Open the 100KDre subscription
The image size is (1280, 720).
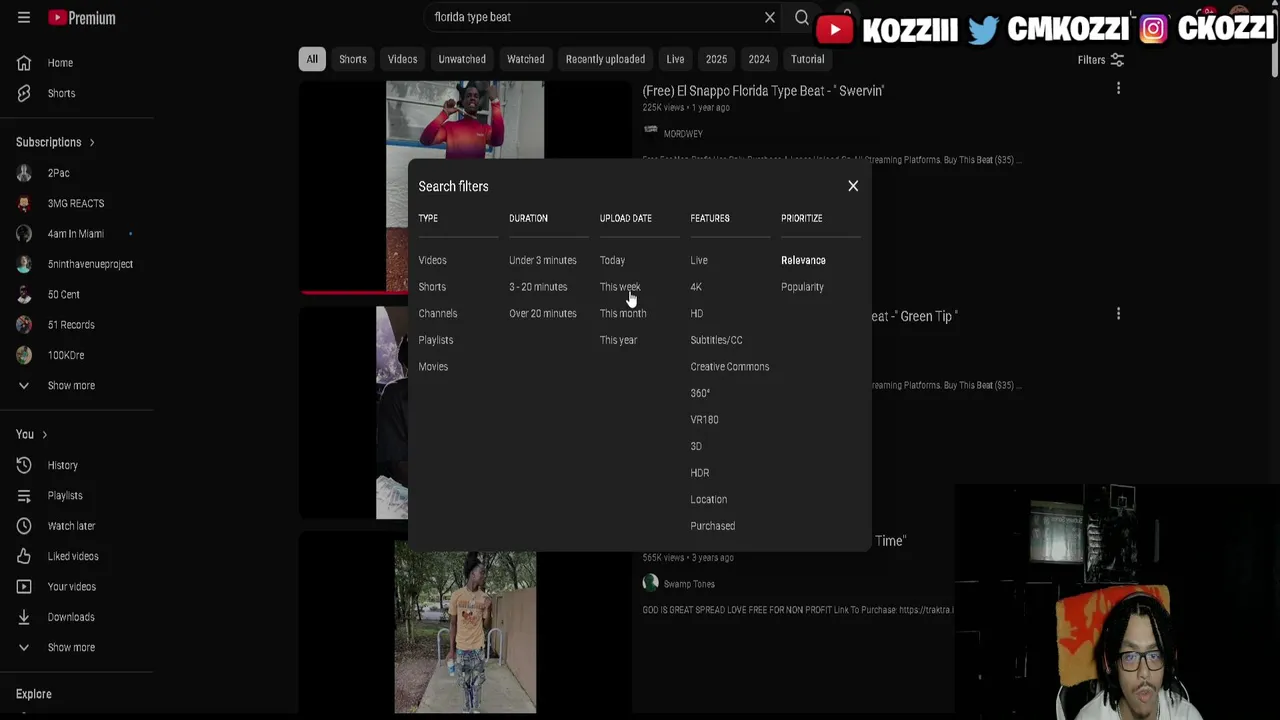click(66, 355)
